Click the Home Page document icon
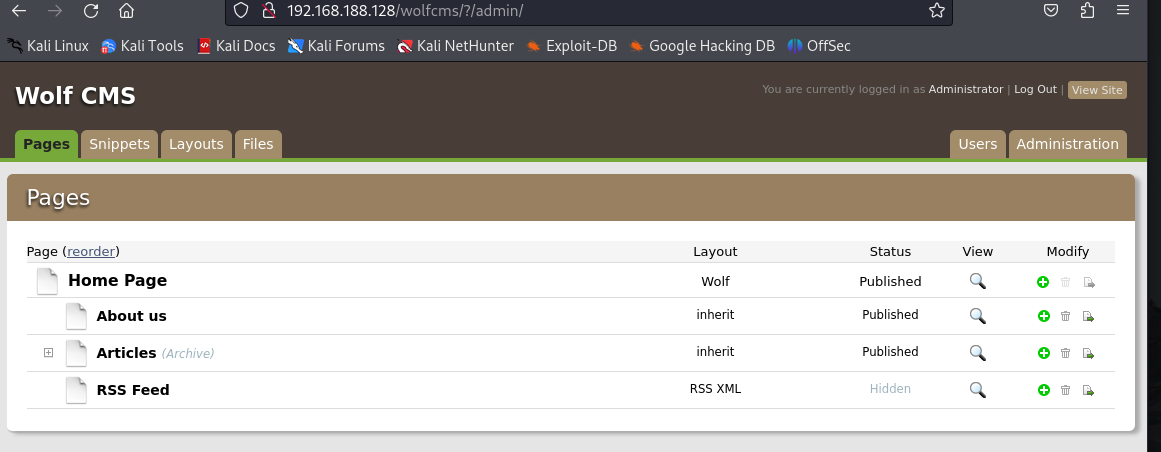This screenshot has width=1161, height=452. [47, 282]
